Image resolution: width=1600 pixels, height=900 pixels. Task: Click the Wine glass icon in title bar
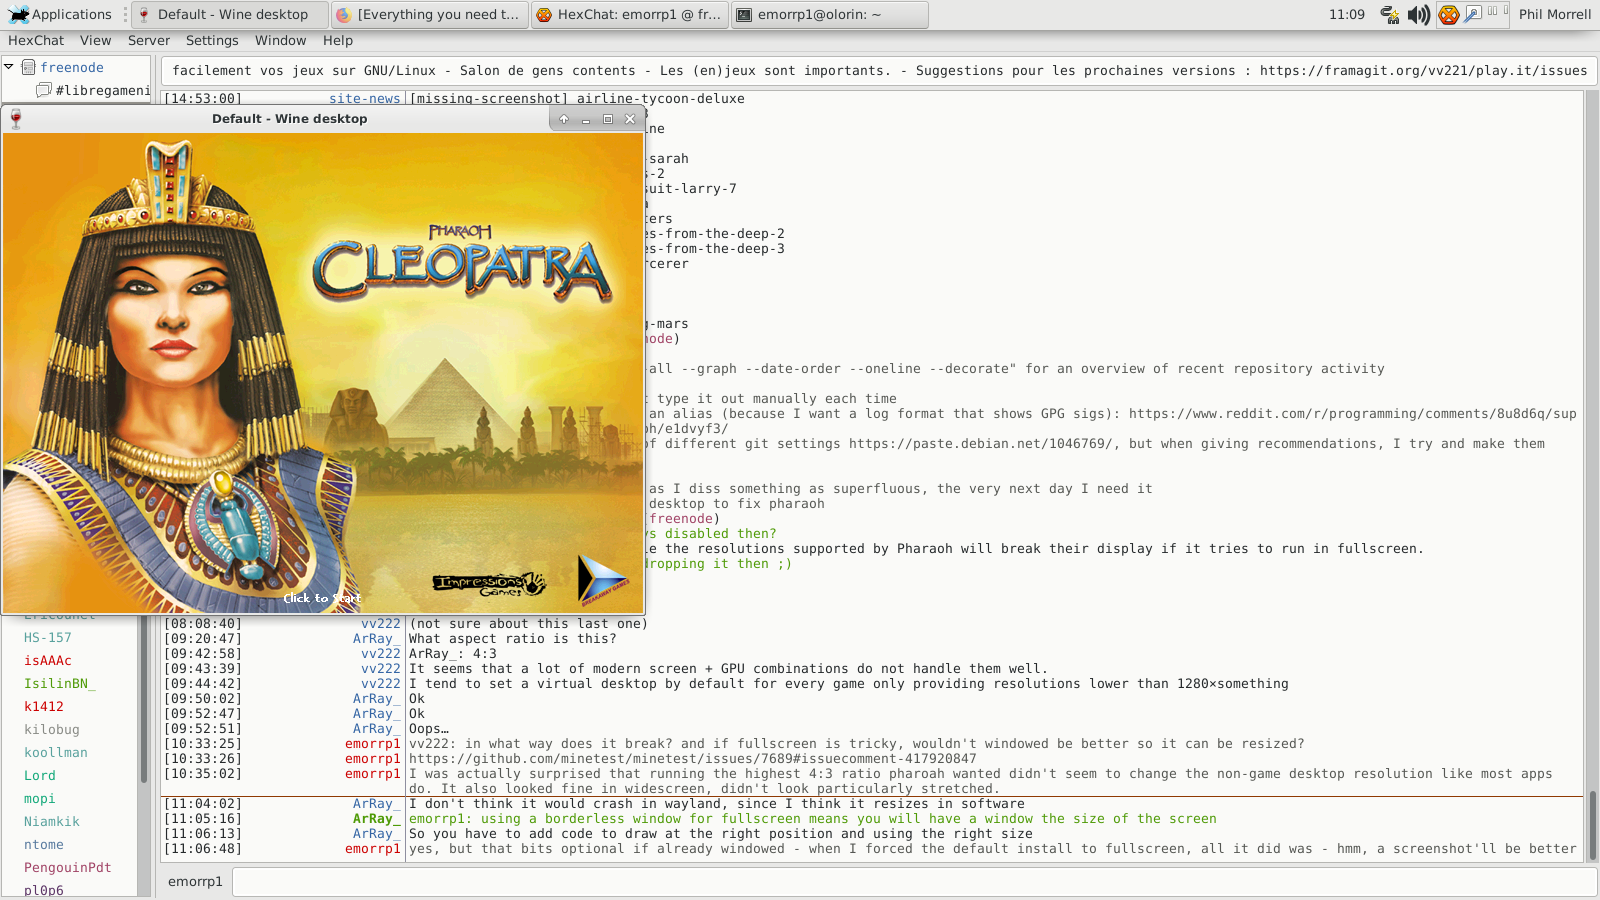click(15, 119)
